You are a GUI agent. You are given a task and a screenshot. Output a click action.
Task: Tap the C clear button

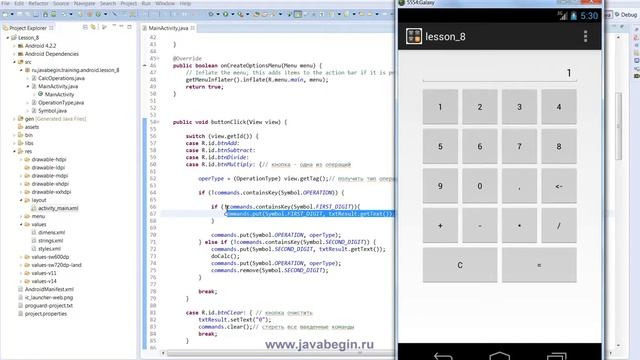point(460,265)
